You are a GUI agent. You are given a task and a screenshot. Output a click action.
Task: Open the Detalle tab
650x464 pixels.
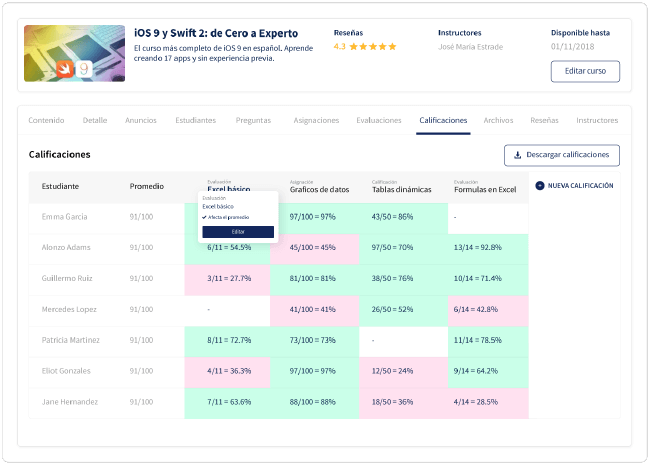pyautogui.click(x=95, y=120)
